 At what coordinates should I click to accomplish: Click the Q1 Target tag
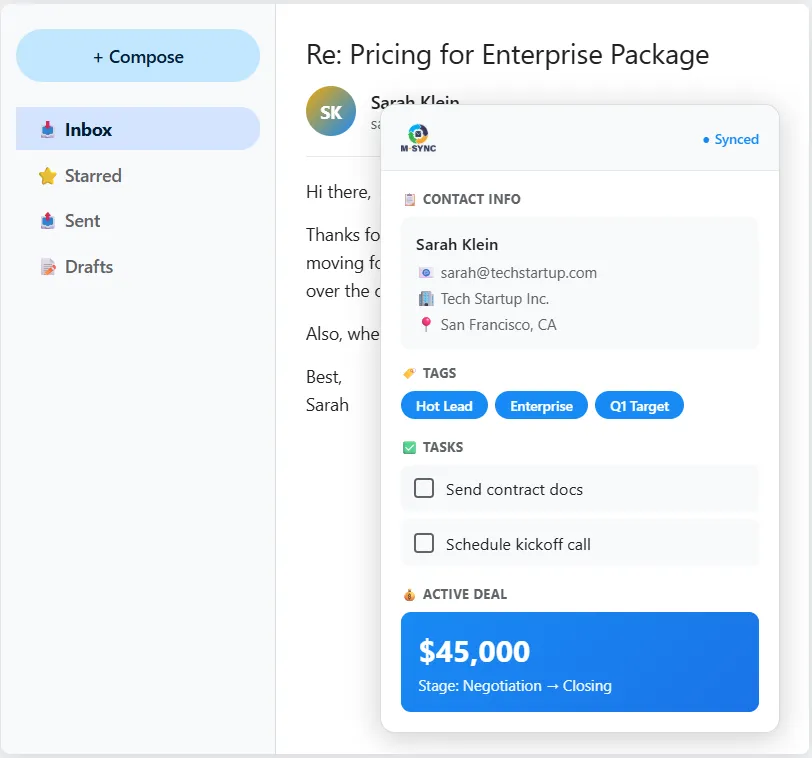639,406
